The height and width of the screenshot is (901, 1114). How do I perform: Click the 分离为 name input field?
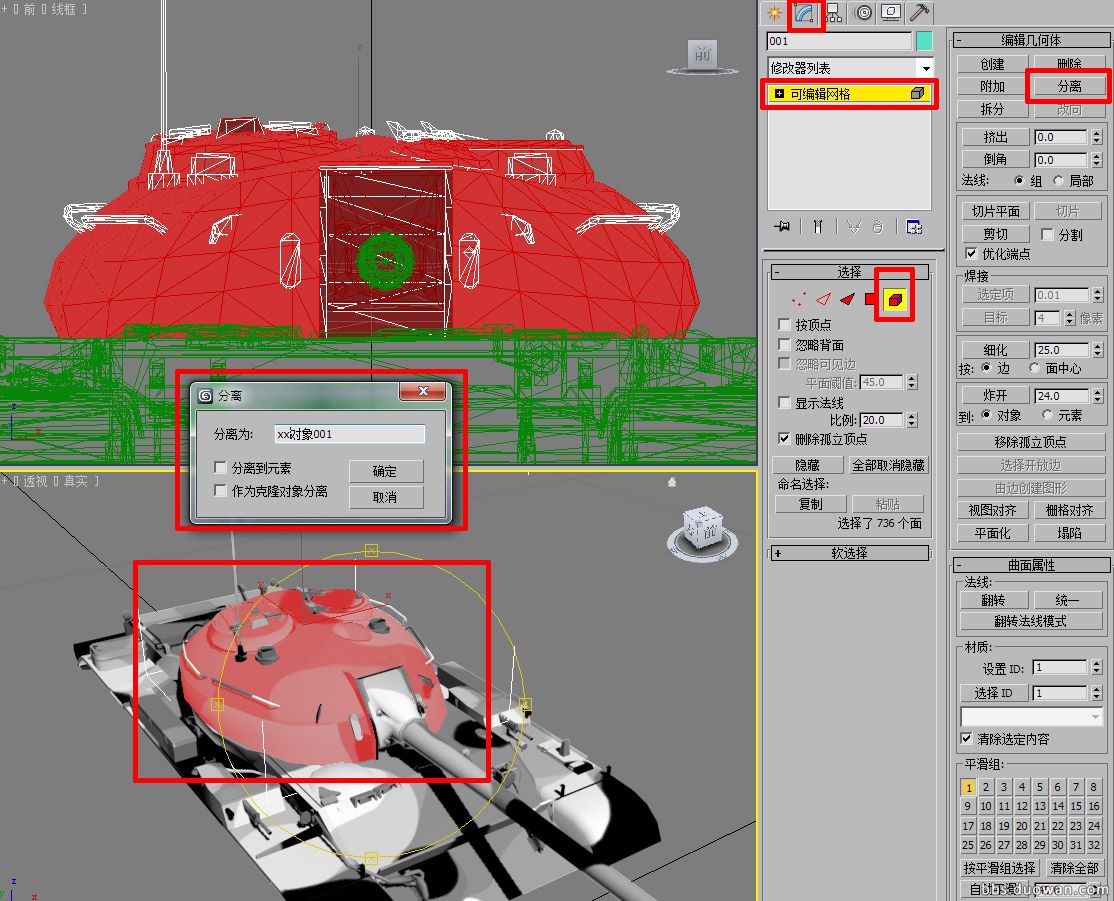click(x=349, y=434)
